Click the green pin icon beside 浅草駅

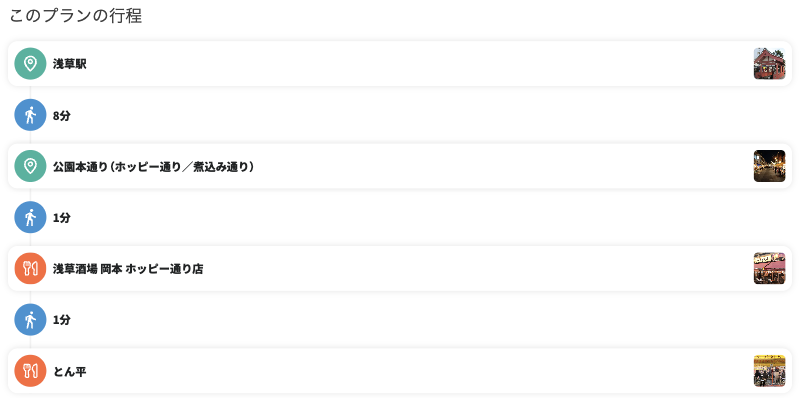click(30, 64)
